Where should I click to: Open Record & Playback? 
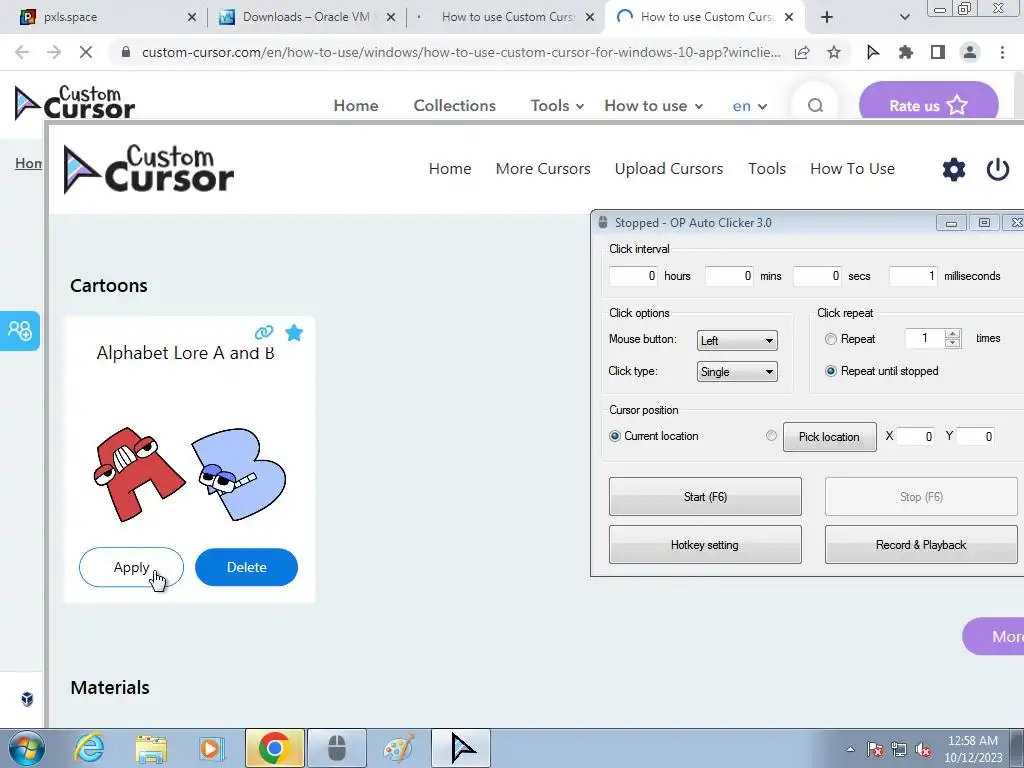tap(921, 545)
